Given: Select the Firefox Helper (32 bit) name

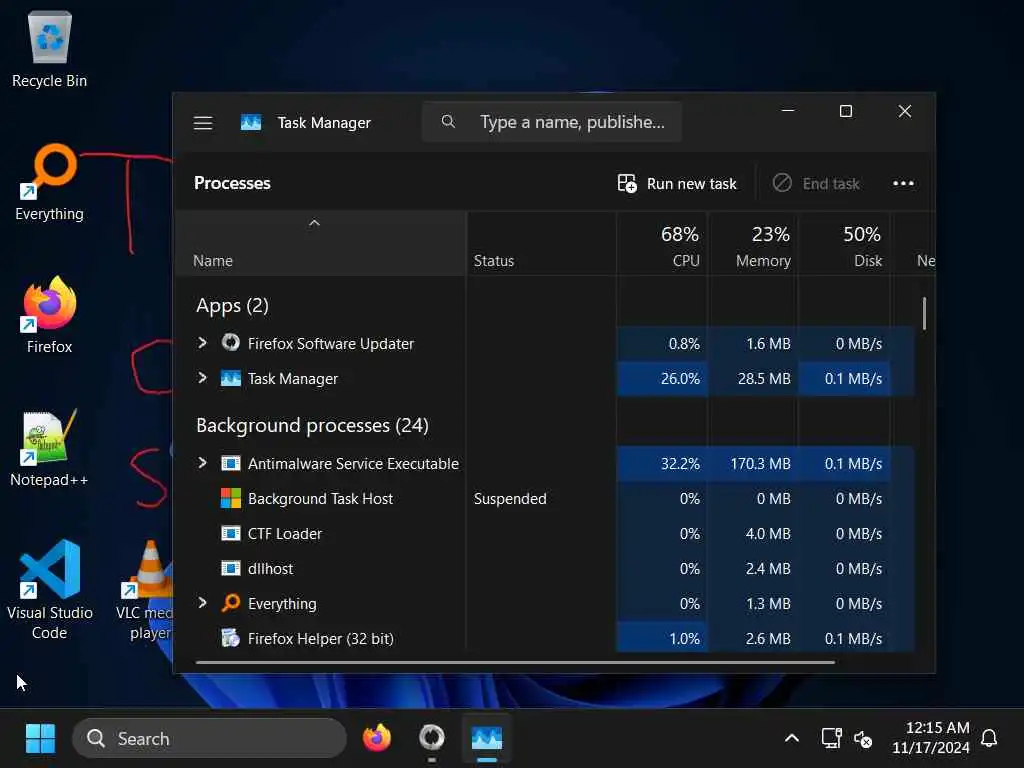Looking at the screenshot, I should pos(321,639).
